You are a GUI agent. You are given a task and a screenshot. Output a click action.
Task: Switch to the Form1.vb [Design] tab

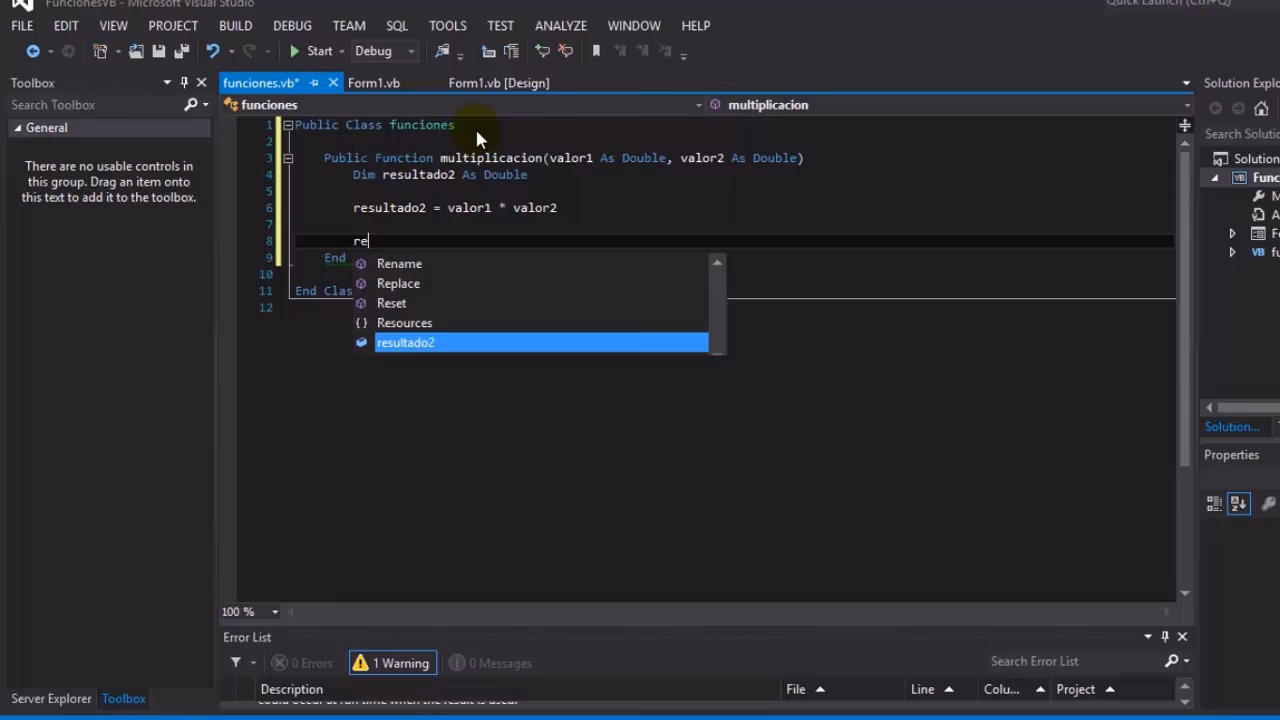point(499,83)
